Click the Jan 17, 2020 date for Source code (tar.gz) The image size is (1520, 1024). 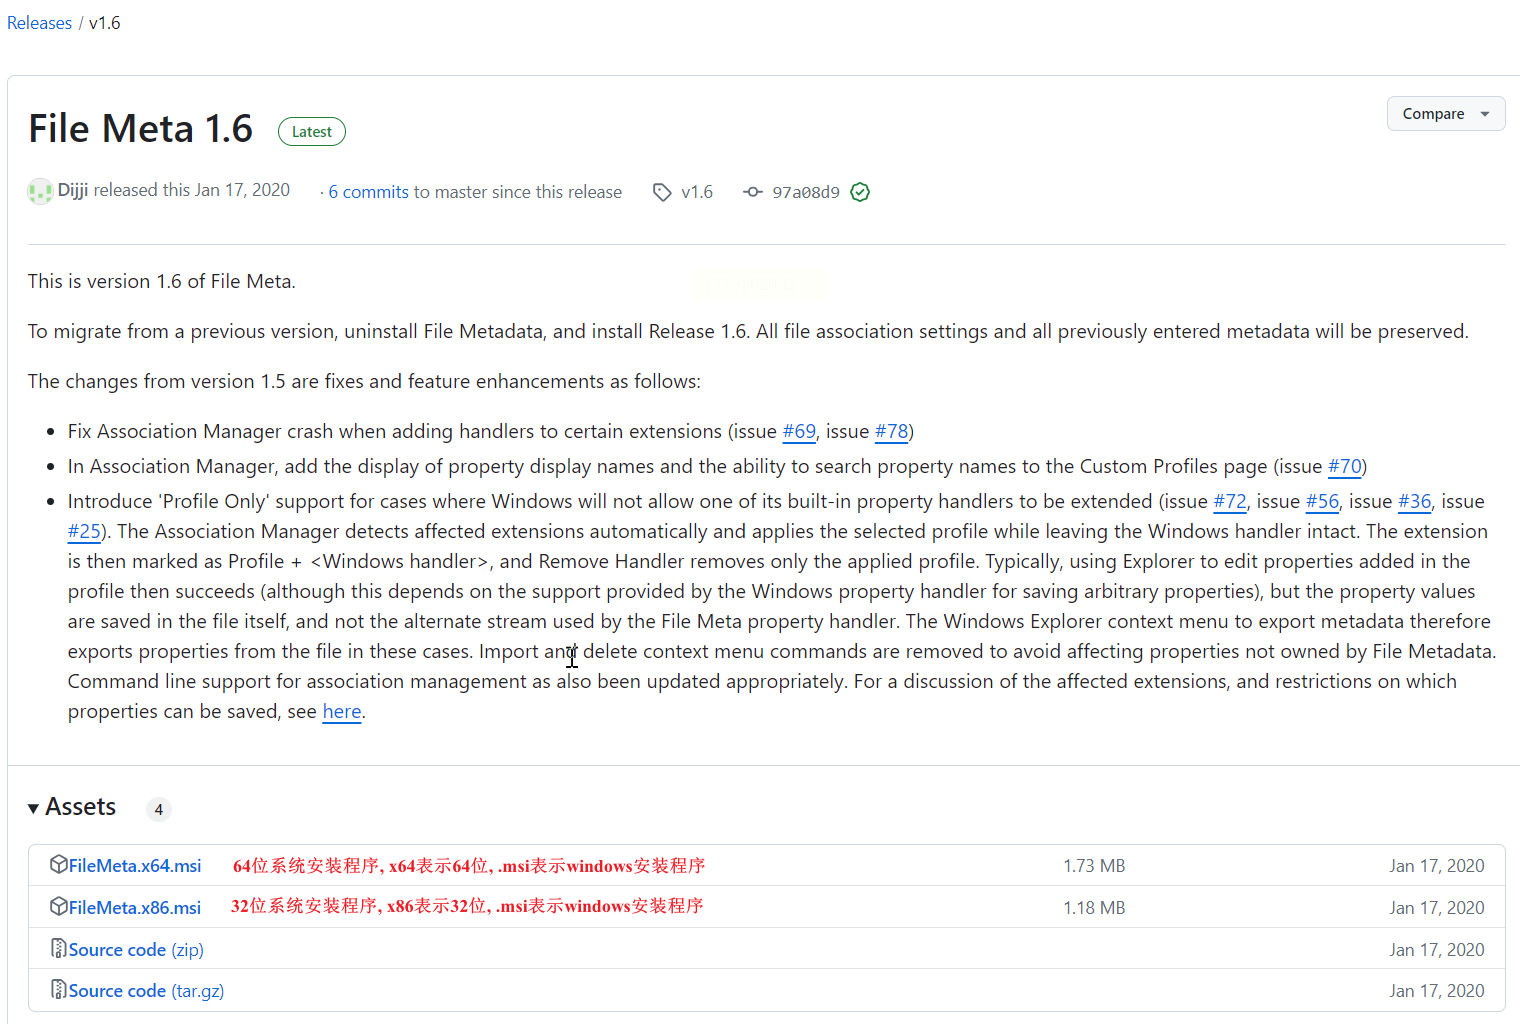pyautogui.click(x=1437, y=990)
